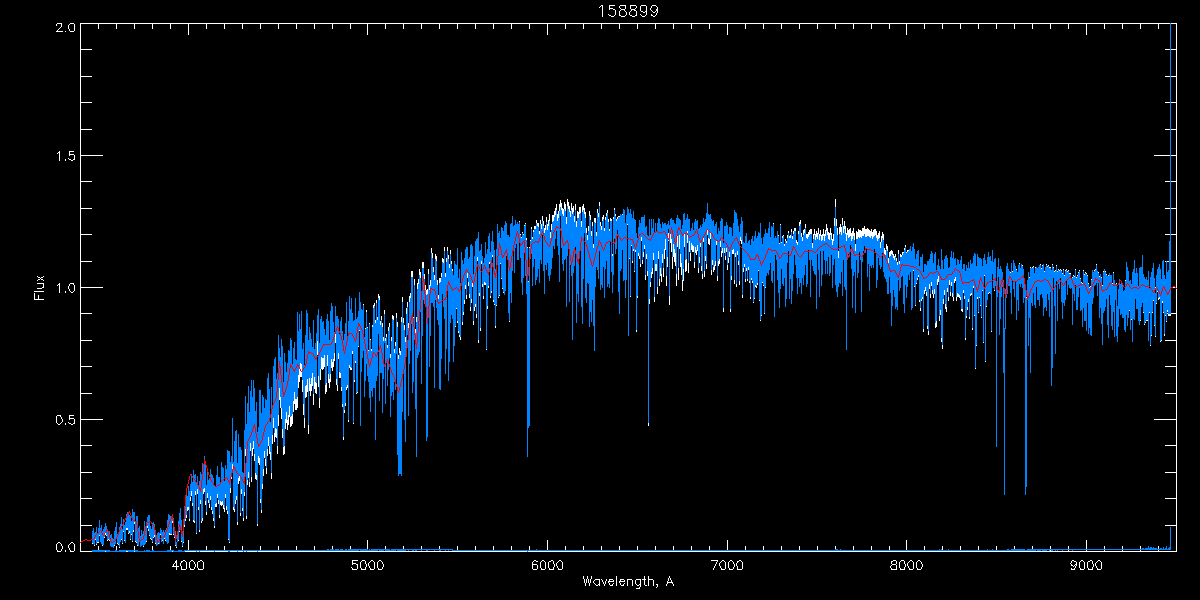Click the 1.0 y-axis tick label
1200x600 pixels.
[66, 288]
